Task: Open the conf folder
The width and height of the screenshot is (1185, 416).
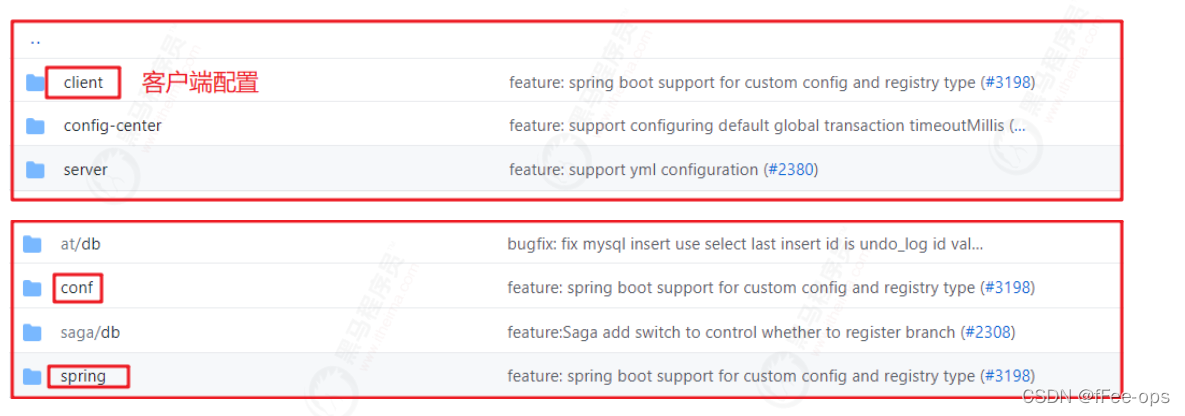Action: (x=76, y=288)
